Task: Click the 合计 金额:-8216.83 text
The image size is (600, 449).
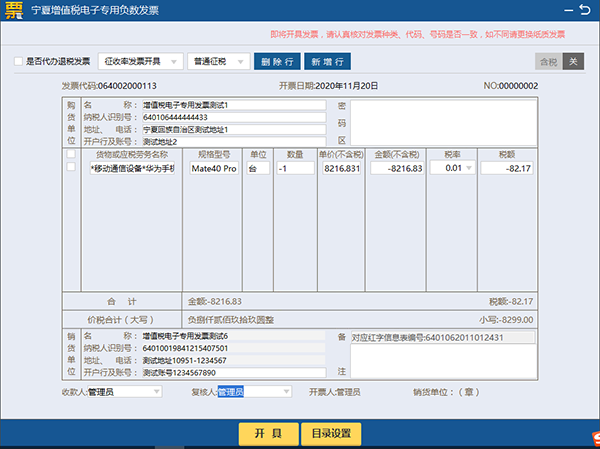Action: 215,302
